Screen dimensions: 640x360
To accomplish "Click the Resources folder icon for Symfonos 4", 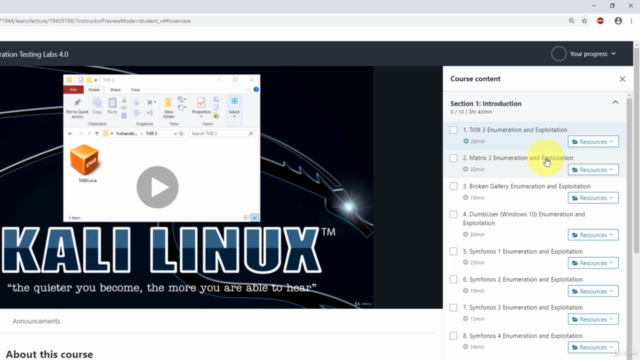I will pyautogui.click(x=575, y=347).
